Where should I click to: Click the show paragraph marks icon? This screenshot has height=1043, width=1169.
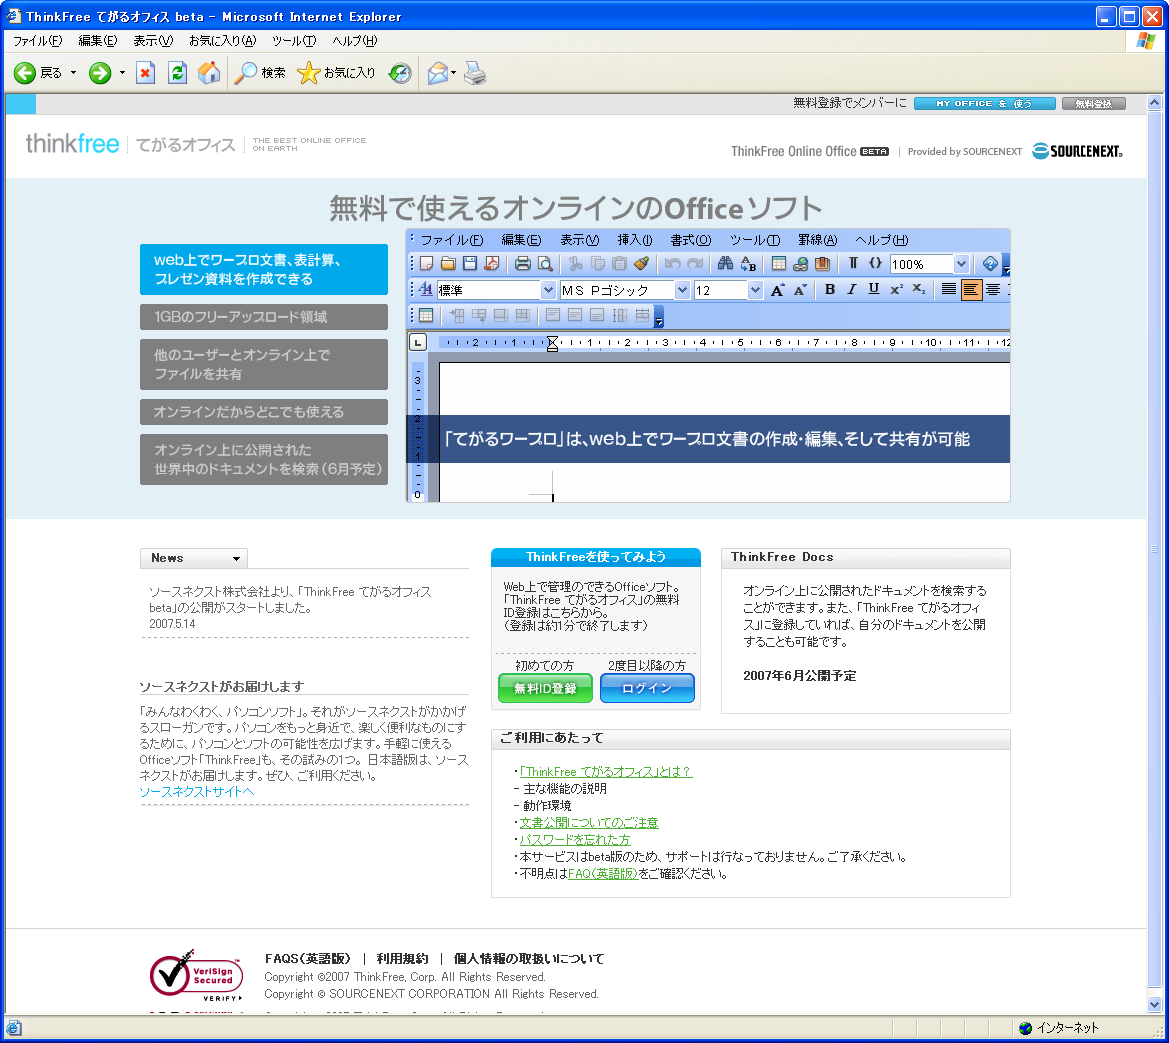[853, 263]
